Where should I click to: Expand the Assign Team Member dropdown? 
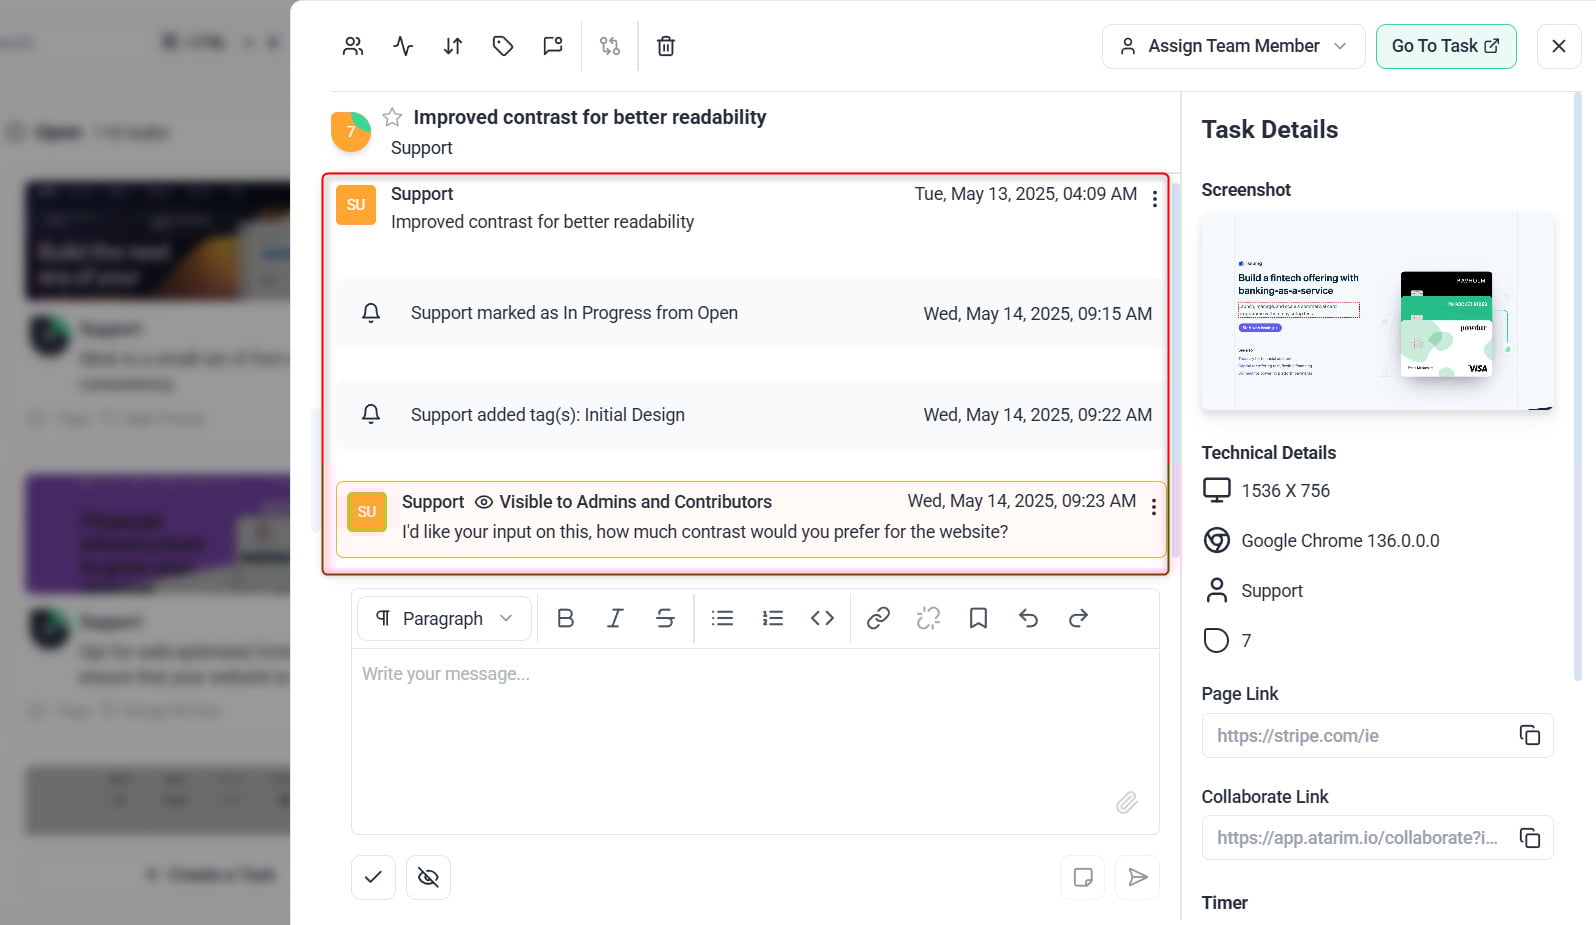coord(1233,46)
